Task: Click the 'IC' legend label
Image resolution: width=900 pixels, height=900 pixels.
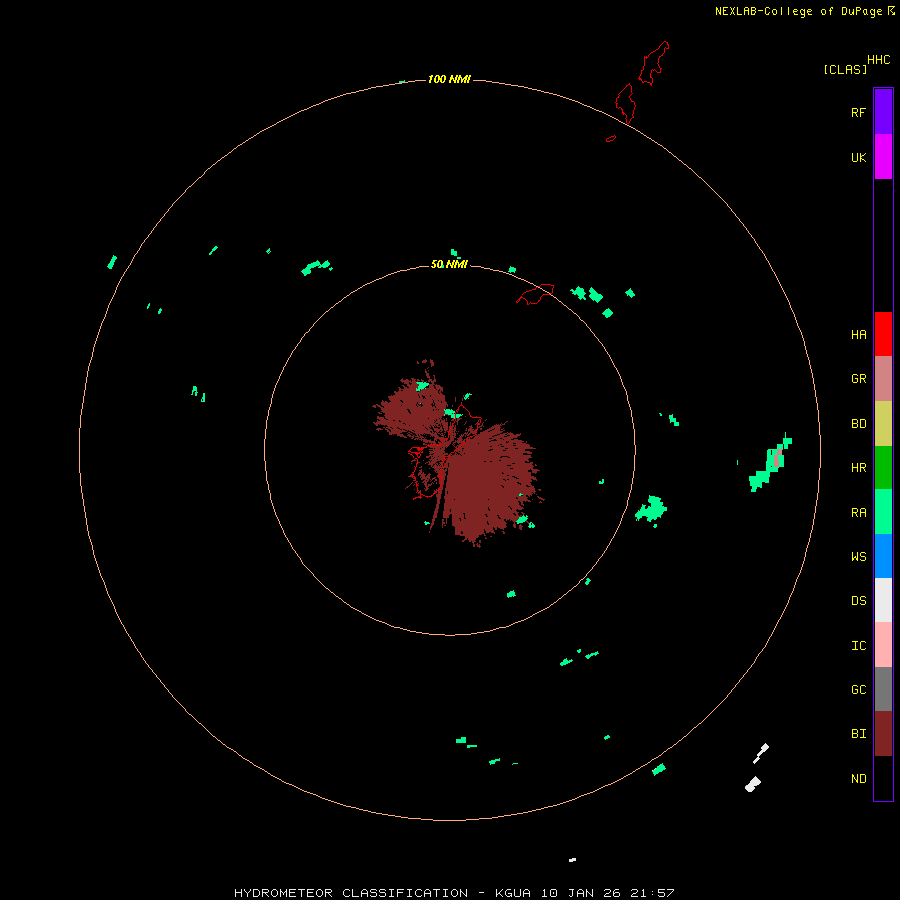Action: [x=859, y=646]
